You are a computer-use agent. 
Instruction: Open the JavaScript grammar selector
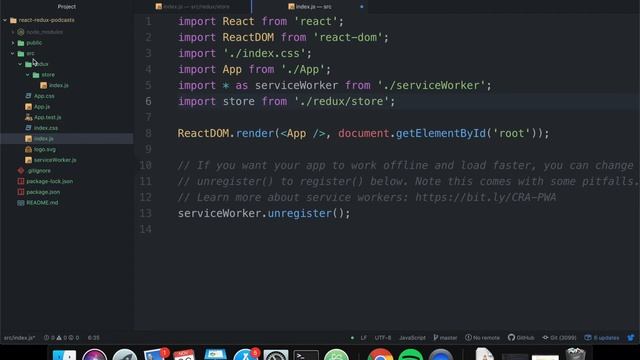coord(412,338)
